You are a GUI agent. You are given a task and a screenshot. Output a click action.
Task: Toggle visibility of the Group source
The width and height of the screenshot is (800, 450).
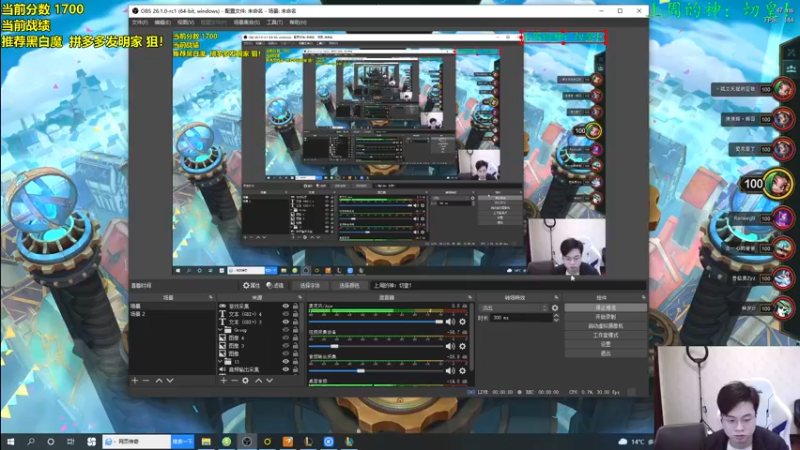pyautogui.click(x=286, y=330)
